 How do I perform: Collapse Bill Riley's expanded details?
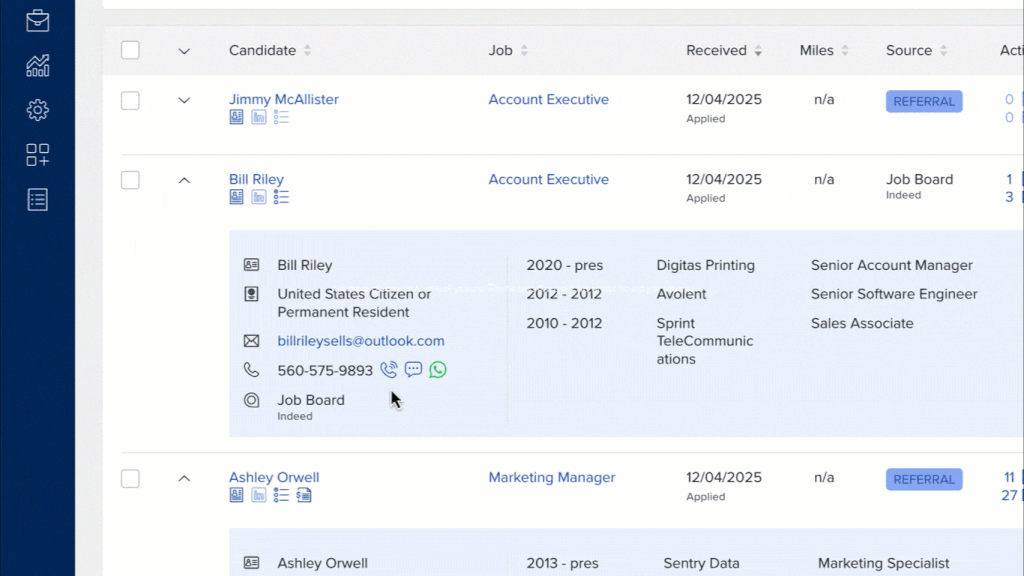tap(184, 180)
